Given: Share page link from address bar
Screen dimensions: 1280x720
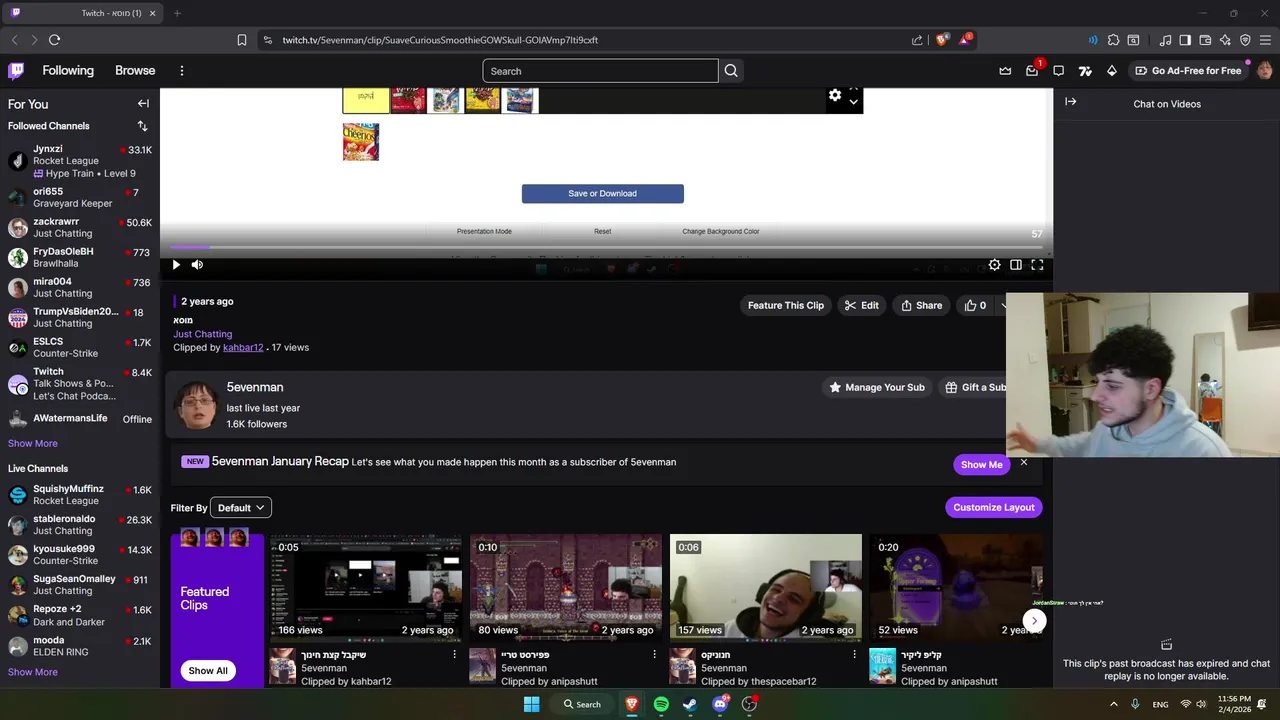Looking at the screenshot, I should (x=917, y=40).
